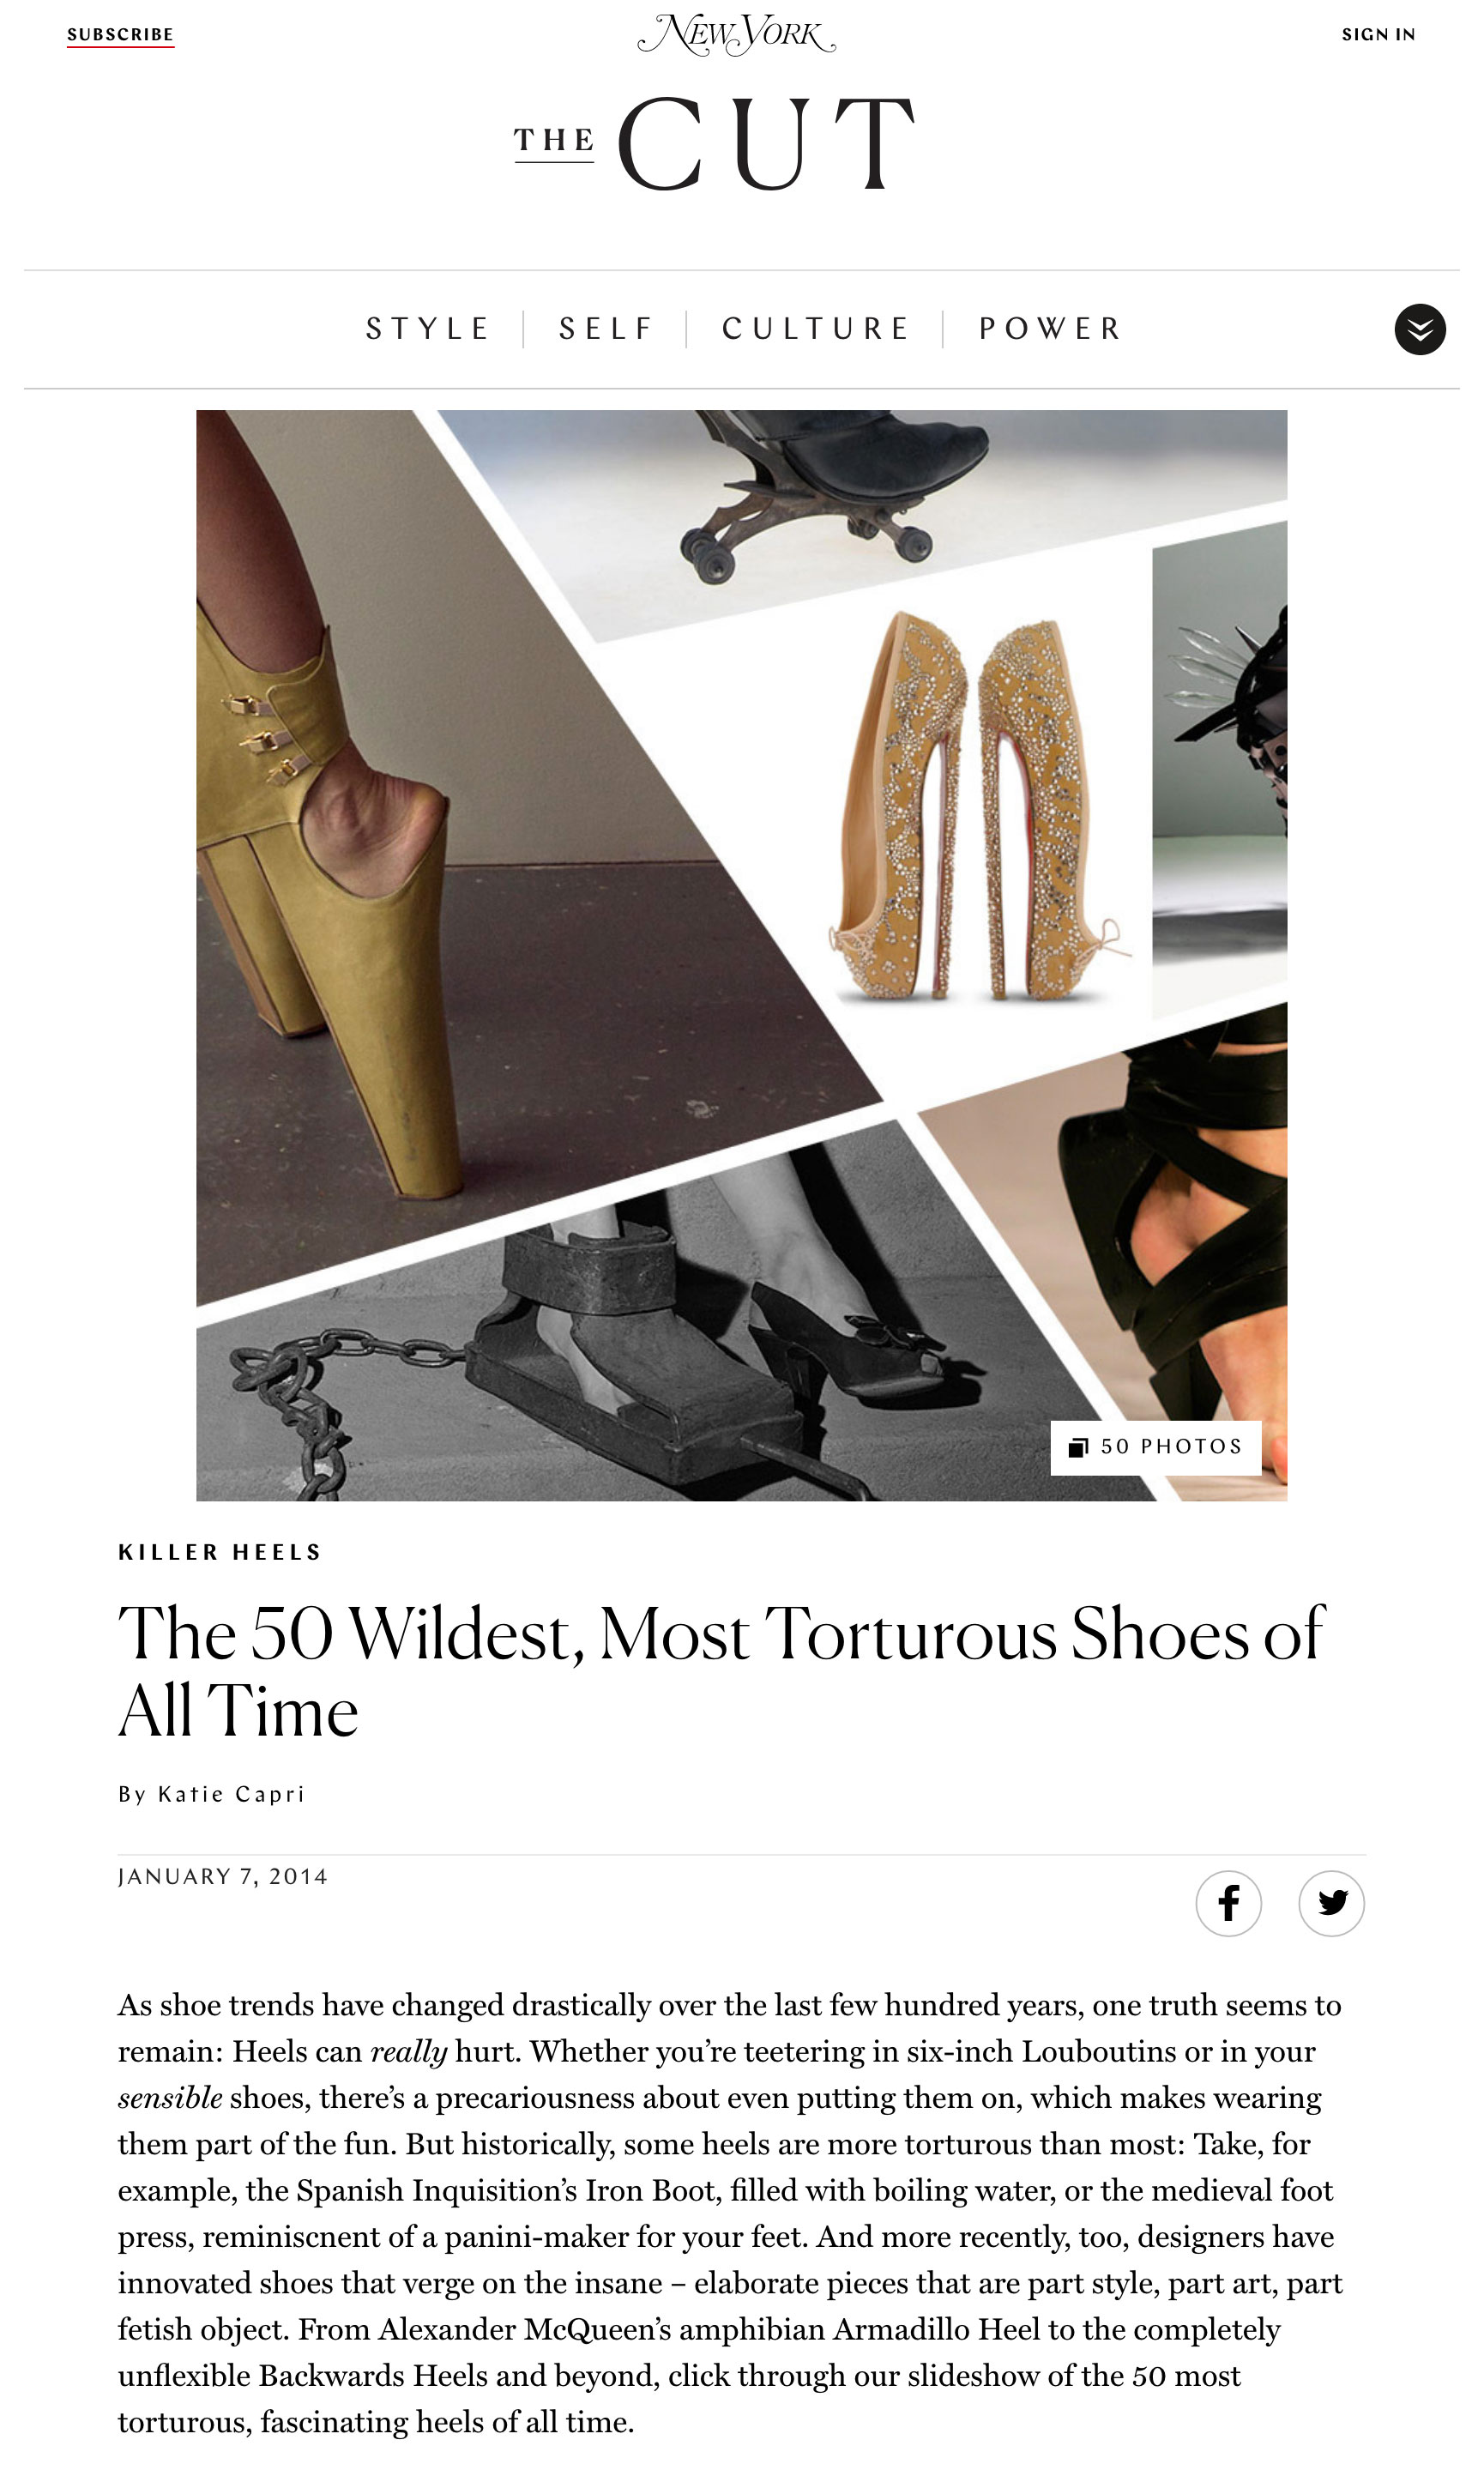Share article on Twitter
This screenshot has height=2470, width=1484.
click(1331, 1903)
